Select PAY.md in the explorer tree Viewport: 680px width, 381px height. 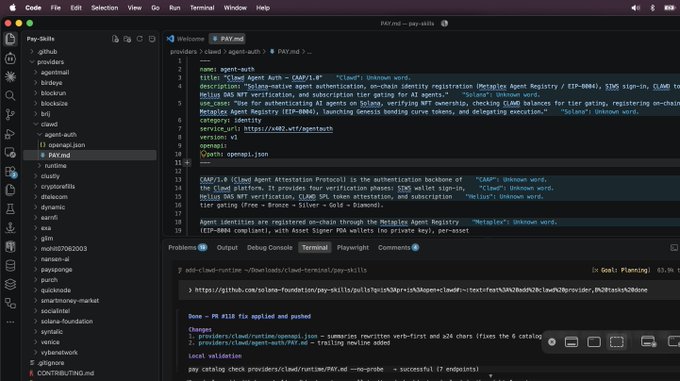[x=59, y=155]
